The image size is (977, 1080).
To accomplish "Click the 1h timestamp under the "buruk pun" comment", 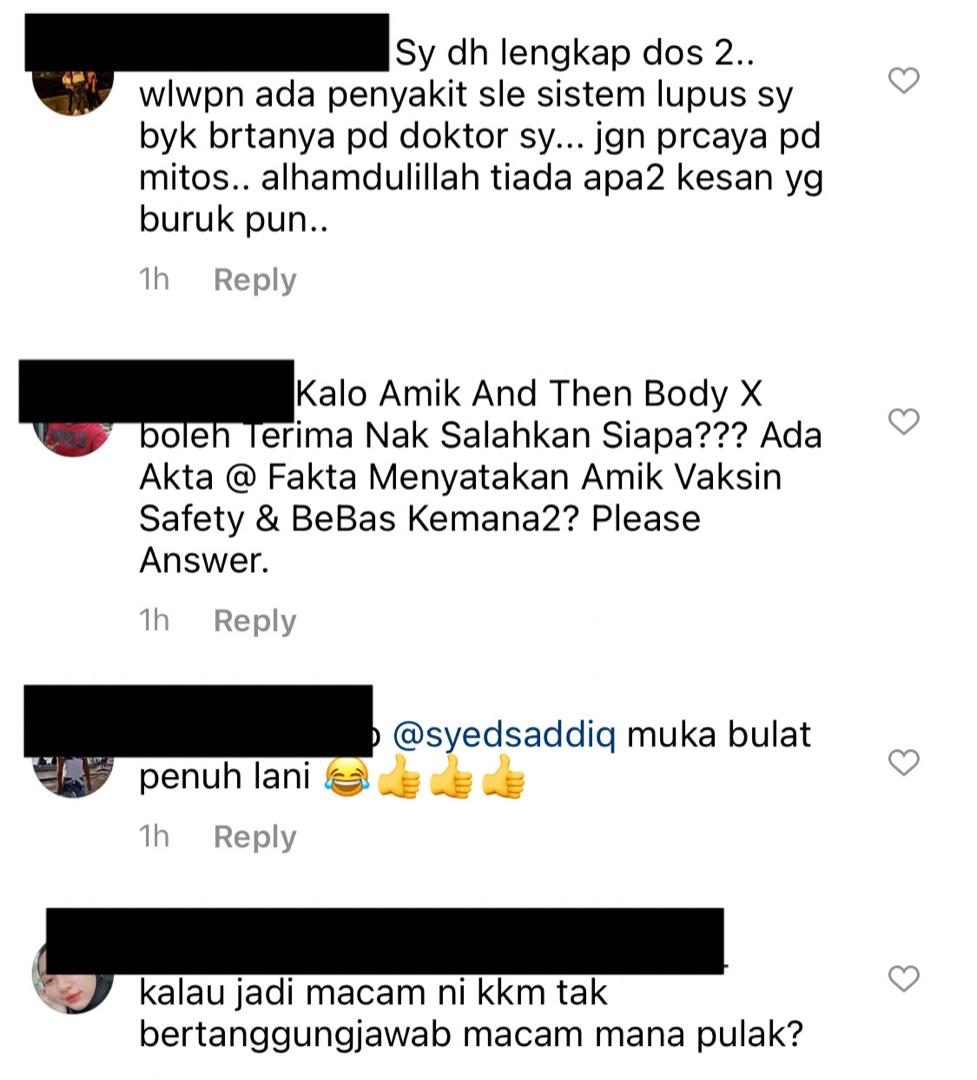I will point(154,280).
